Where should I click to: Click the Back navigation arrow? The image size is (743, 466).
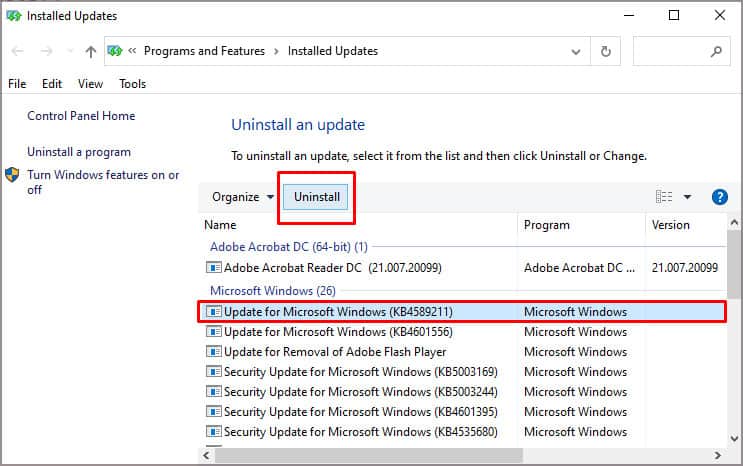(x=18, y=51)
